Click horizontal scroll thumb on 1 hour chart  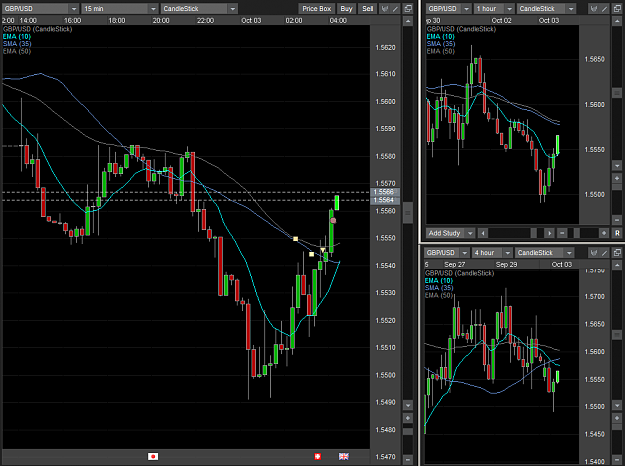click(534, 233)
